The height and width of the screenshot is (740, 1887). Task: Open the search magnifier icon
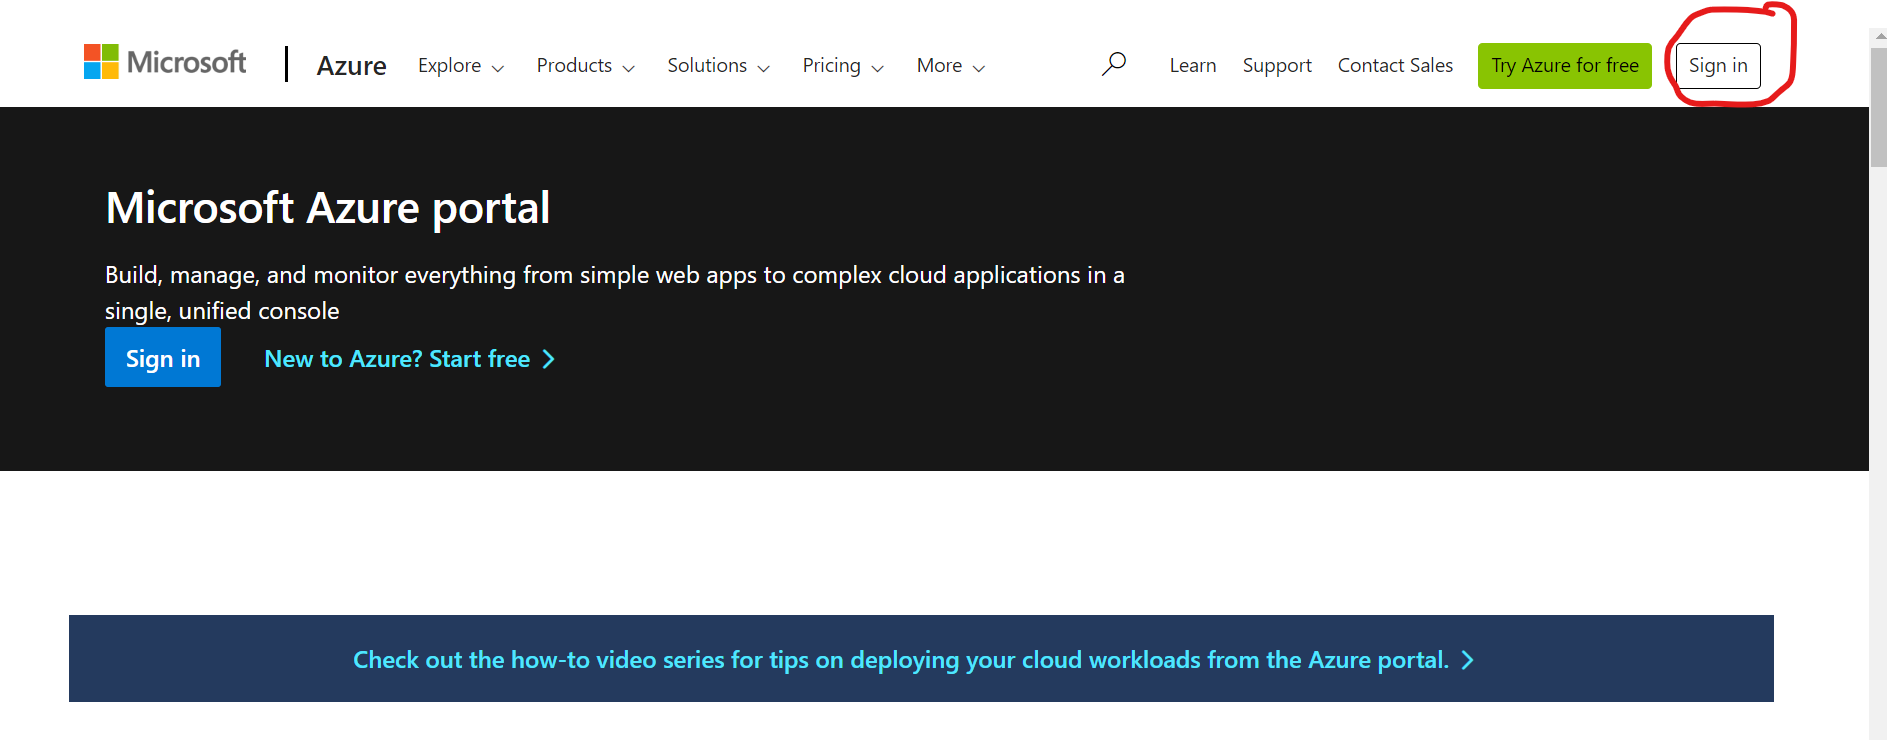pyautogui.click(x=1113, y=65)
